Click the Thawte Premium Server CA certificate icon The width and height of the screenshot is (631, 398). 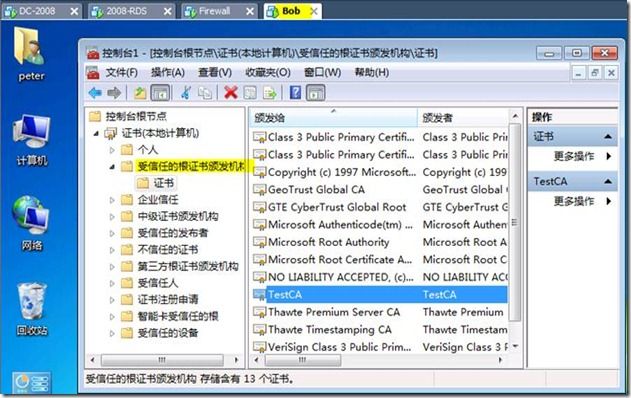[260, 312]
